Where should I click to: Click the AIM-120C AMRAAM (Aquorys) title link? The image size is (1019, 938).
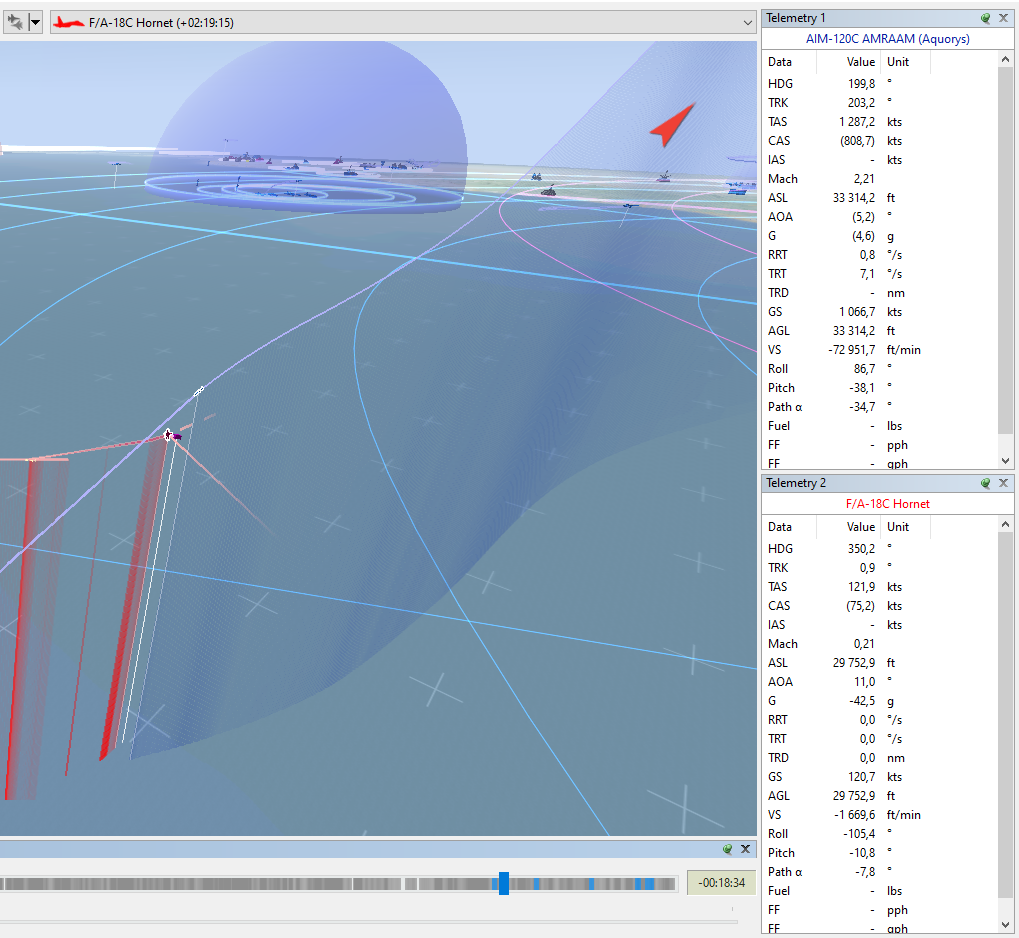coord(887,39)
